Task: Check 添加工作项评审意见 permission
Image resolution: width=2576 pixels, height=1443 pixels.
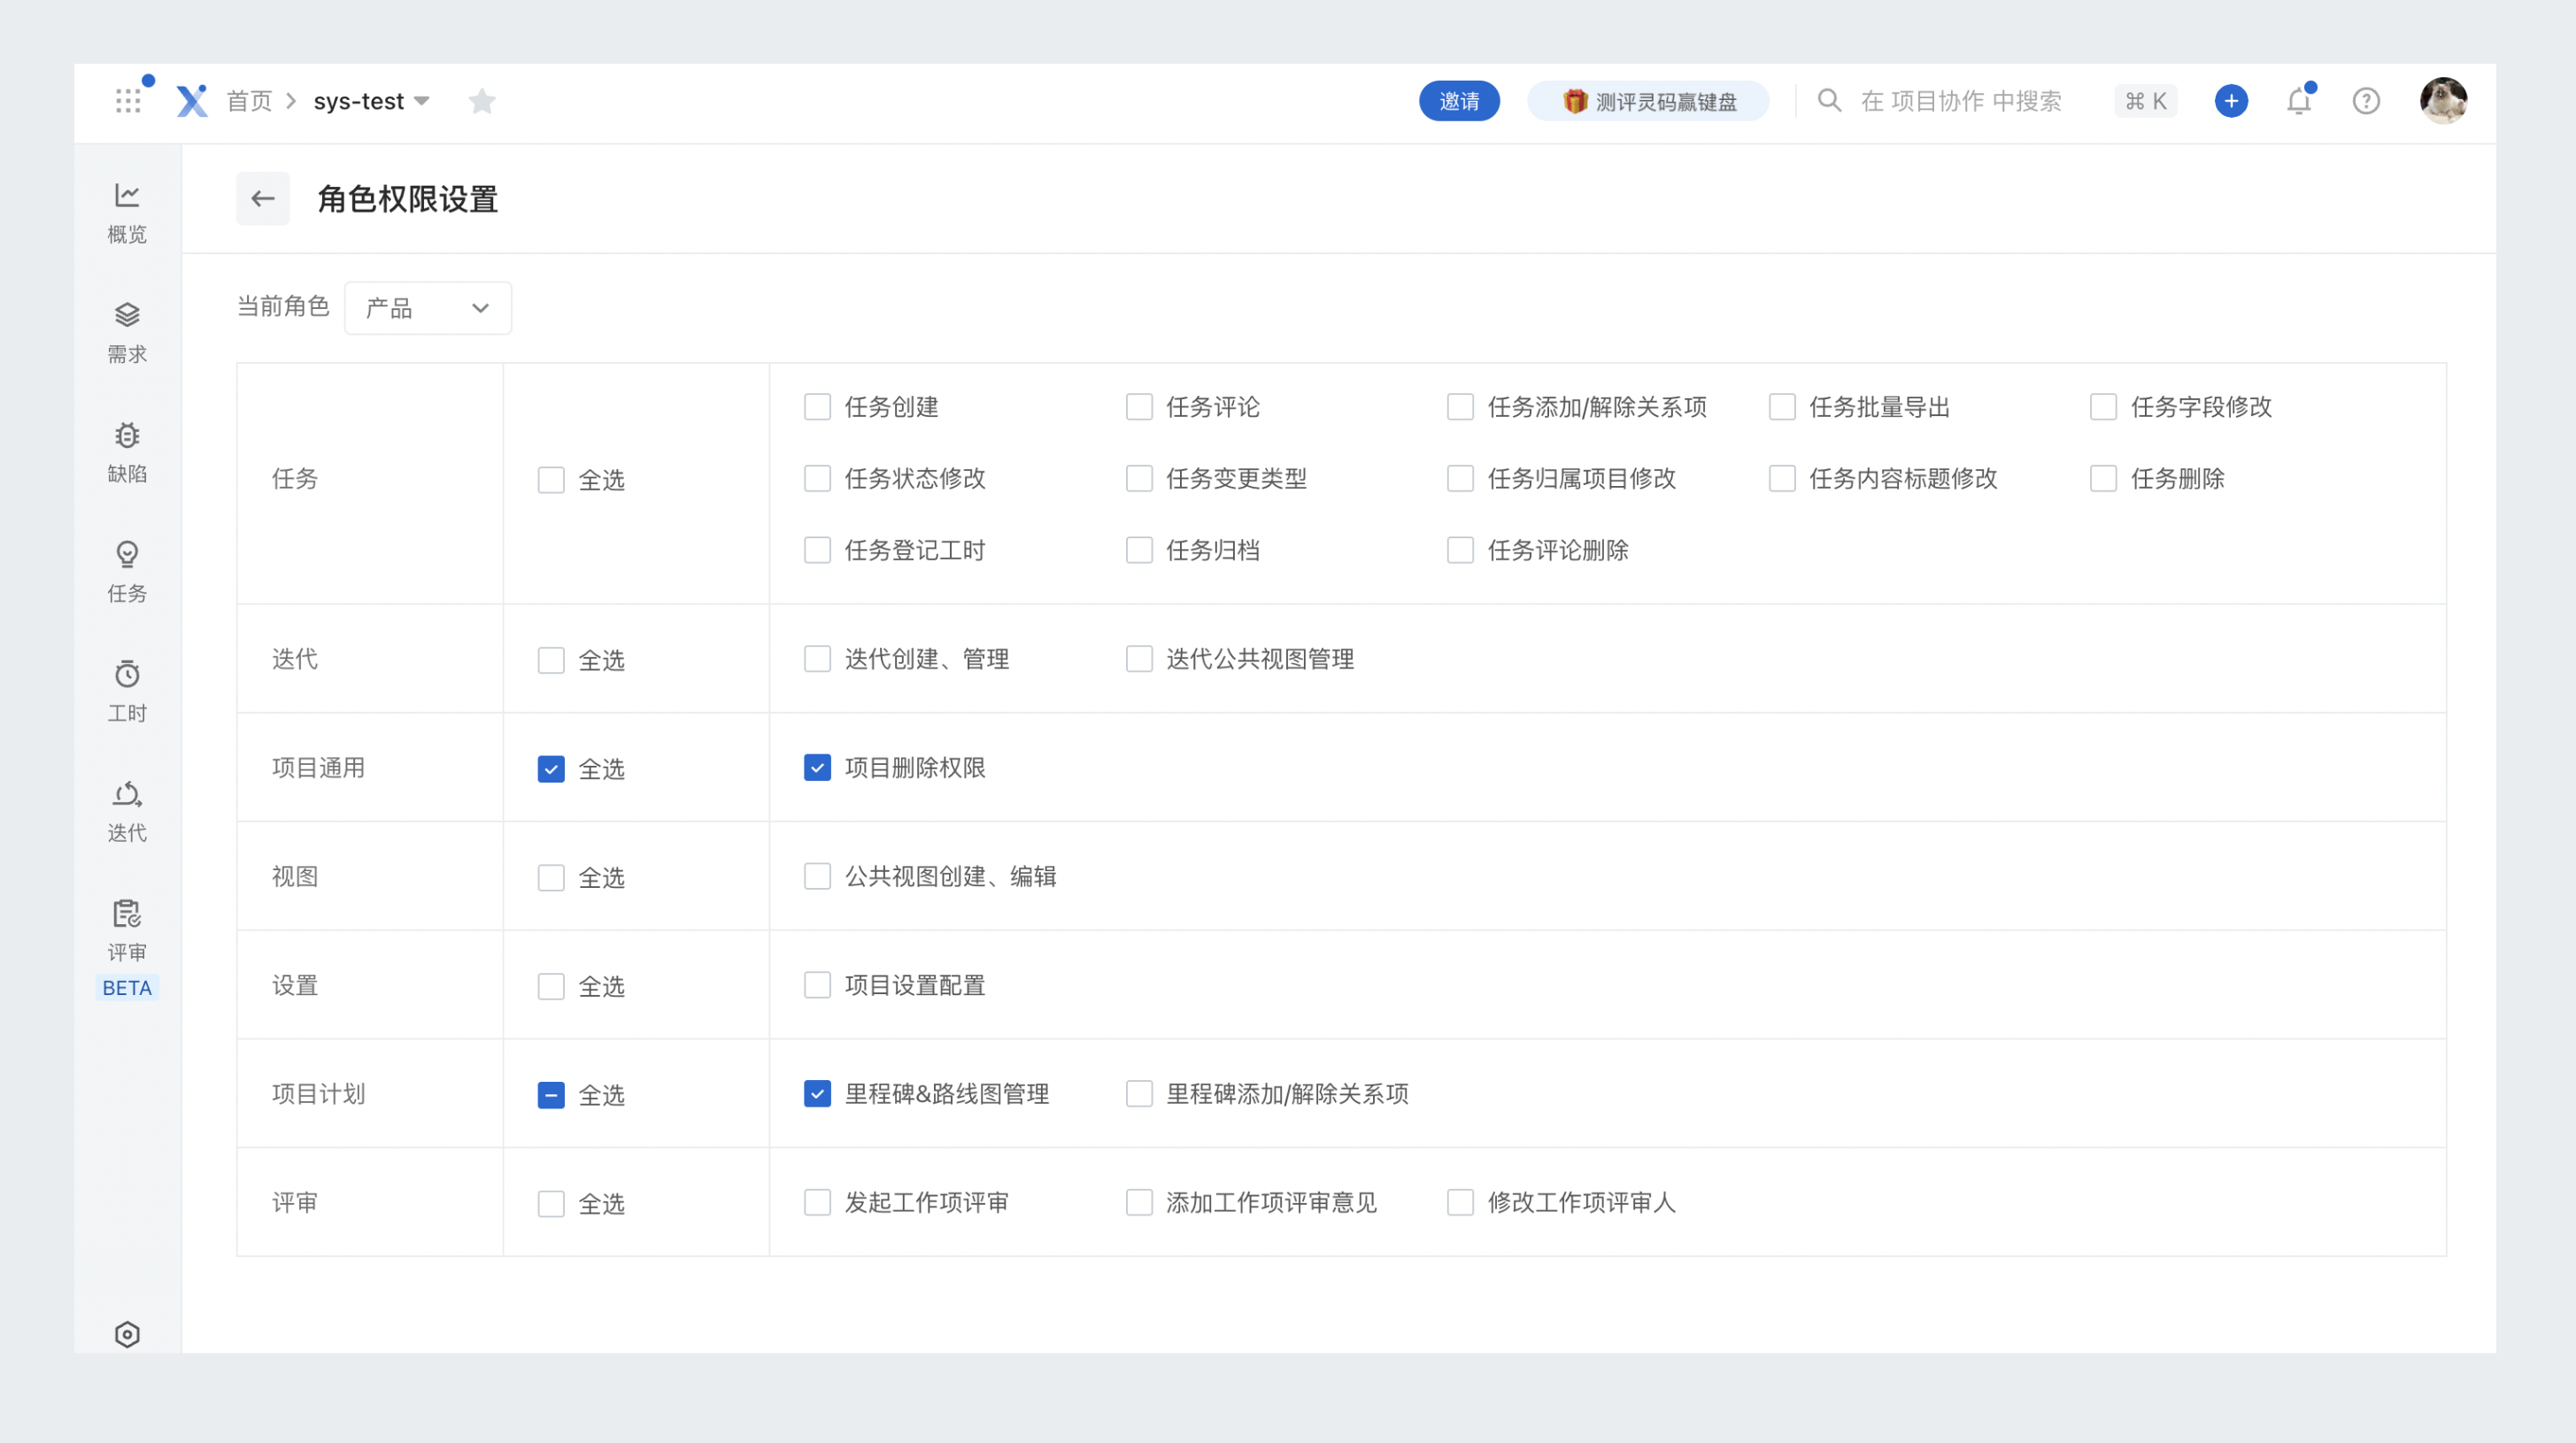Action: [x=1139, y=1202]
